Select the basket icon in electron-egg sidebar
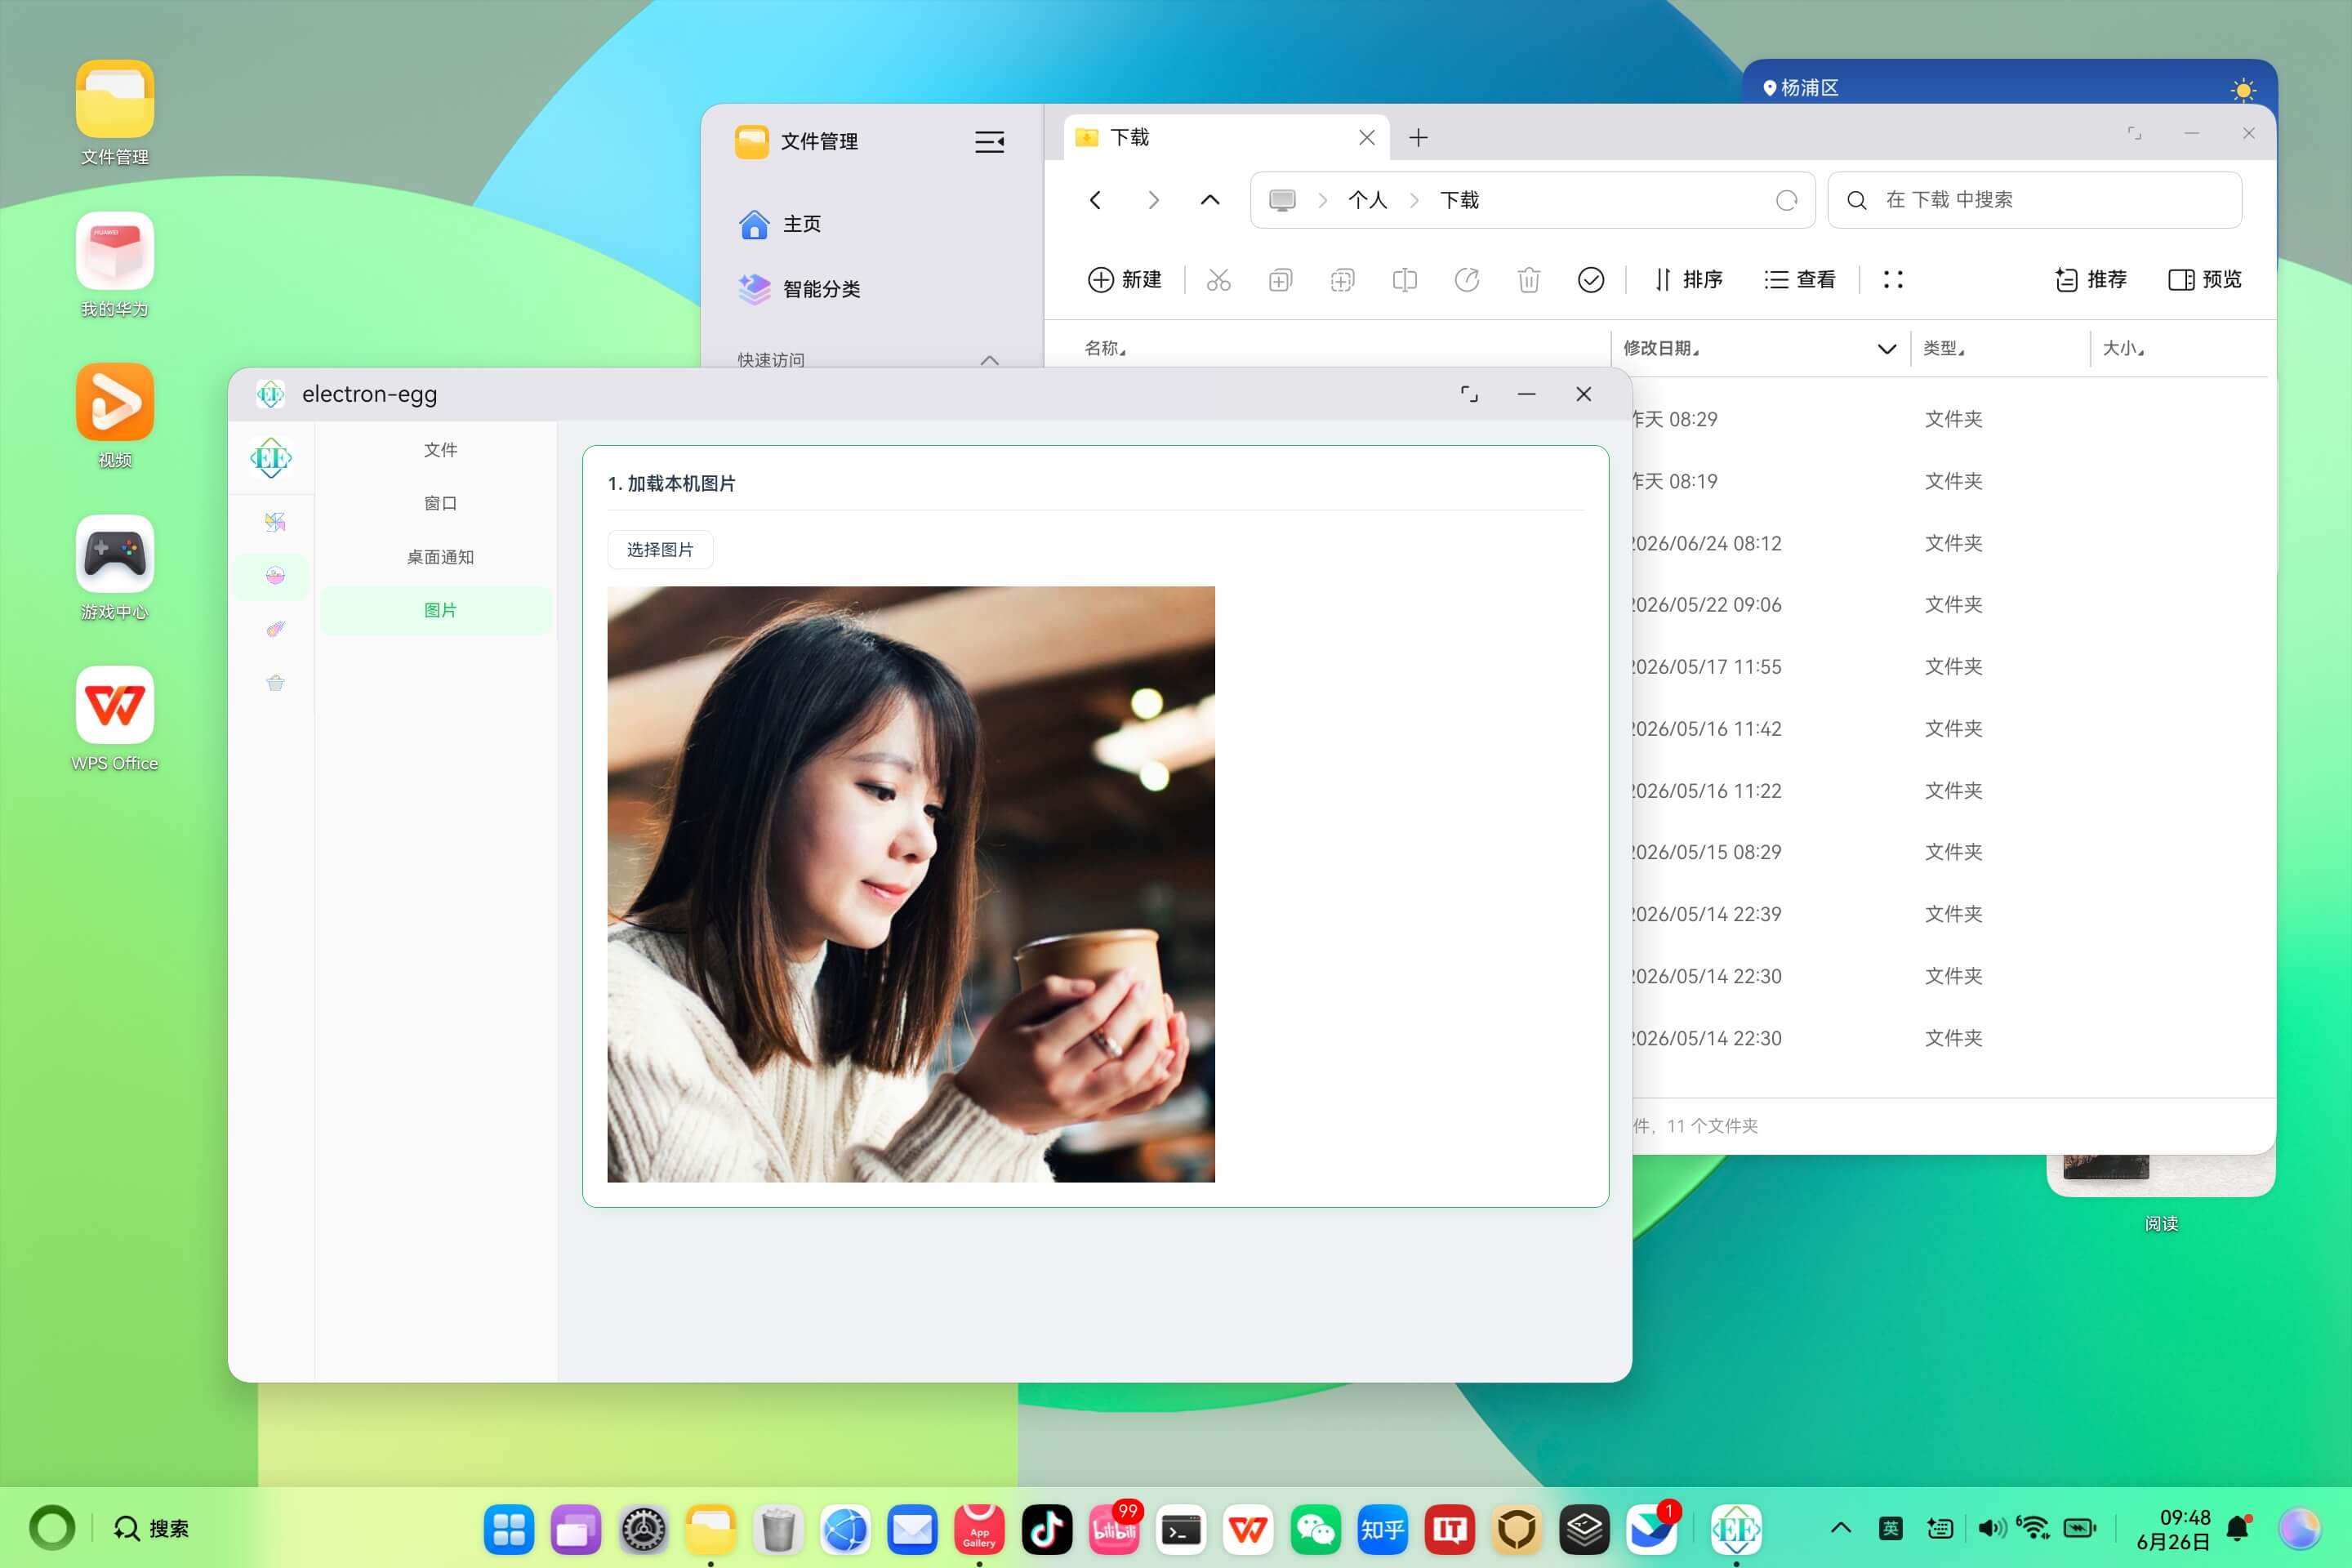This screenshot has height=1568, width=2352. click(x=275, y=683)
